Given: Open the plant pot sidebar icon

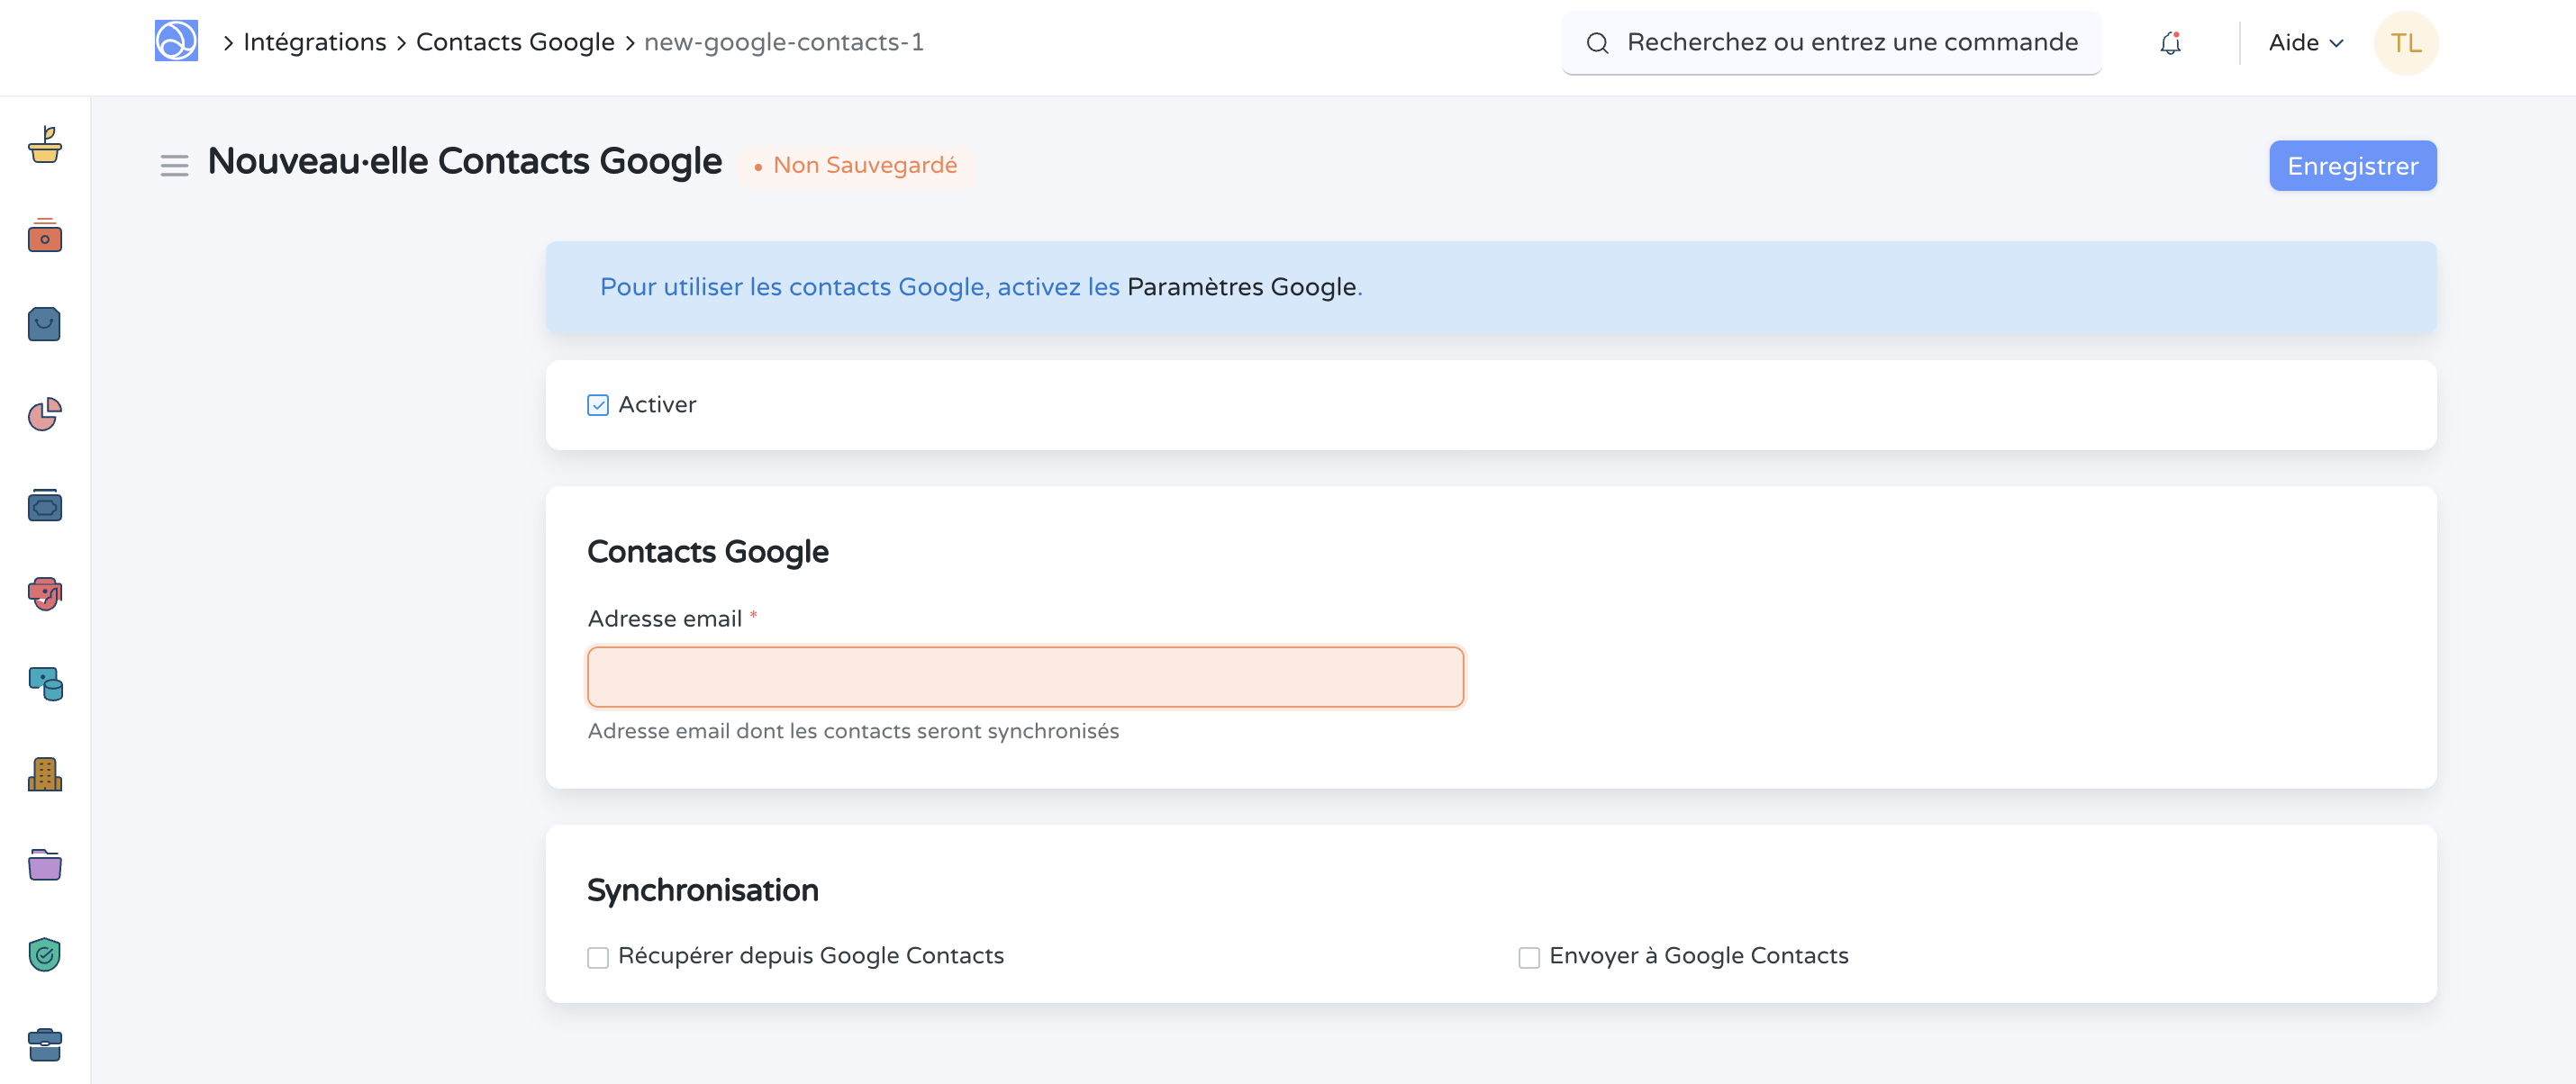Looking at the screenshot, I should tap(44, 148).
